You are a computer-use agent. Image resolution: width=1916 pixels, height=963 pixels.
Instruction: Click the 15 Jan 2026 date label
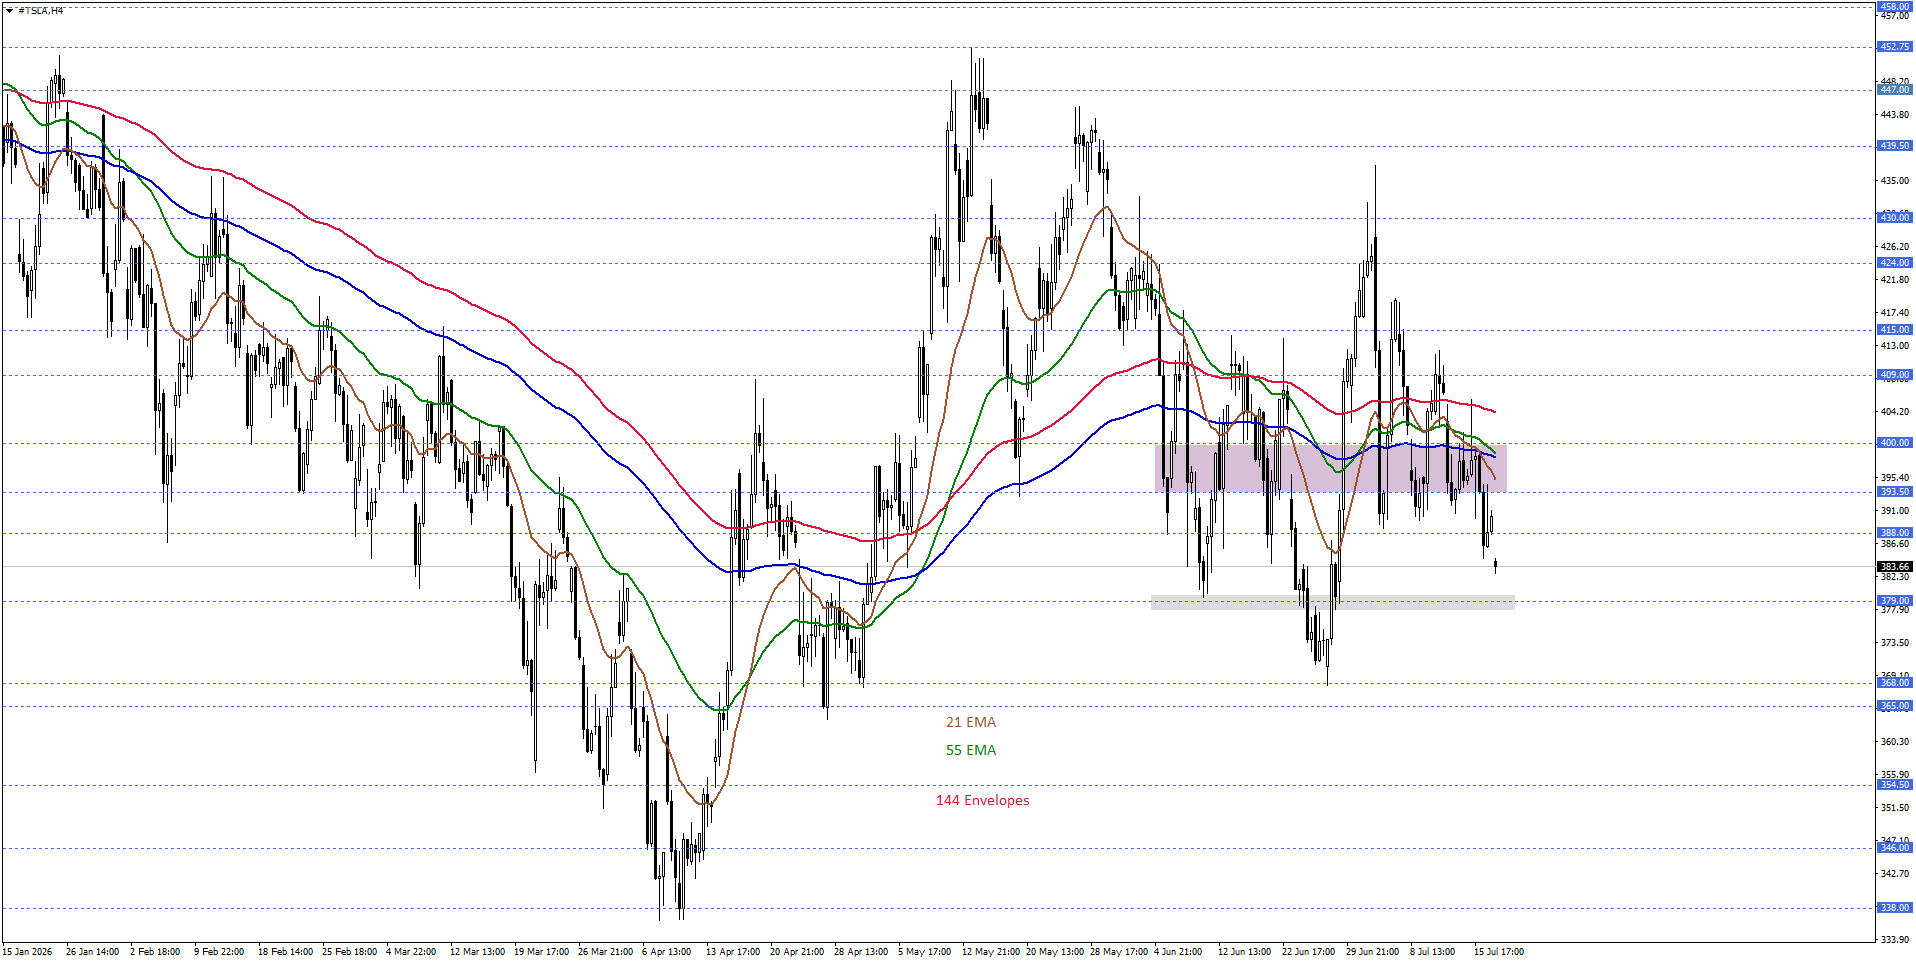[28, 952]
